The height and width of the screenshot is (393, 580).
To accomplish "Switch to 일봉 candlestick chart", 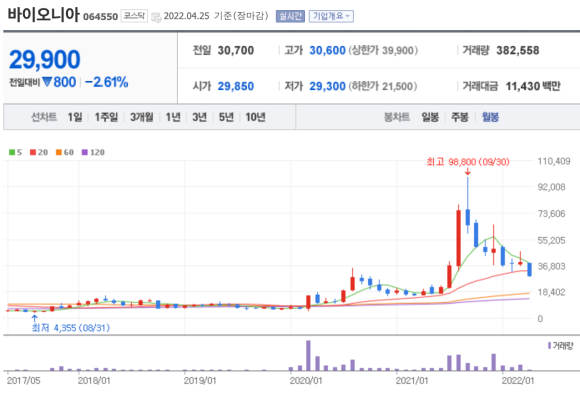I will pos(430,117).
